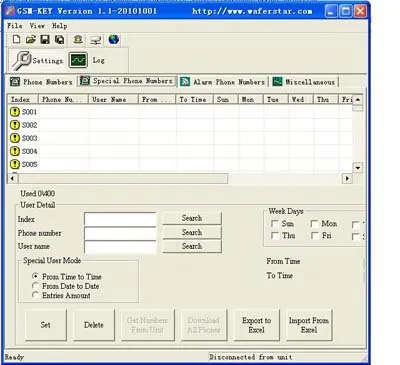Select the From Date to Date radio option

click(35, 286)
